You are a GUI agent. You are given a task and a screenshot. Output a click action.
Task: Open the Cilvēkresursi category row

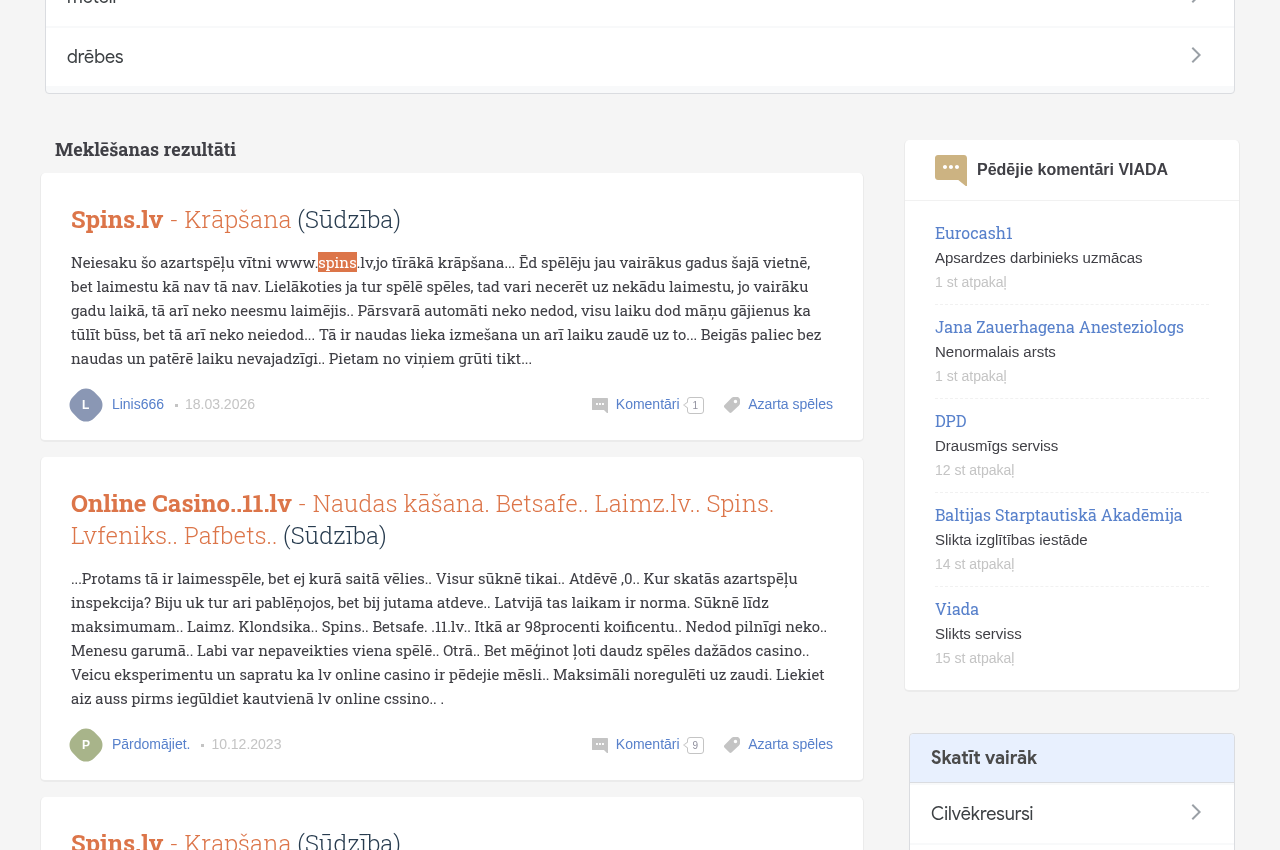(x=1072, y=813)
